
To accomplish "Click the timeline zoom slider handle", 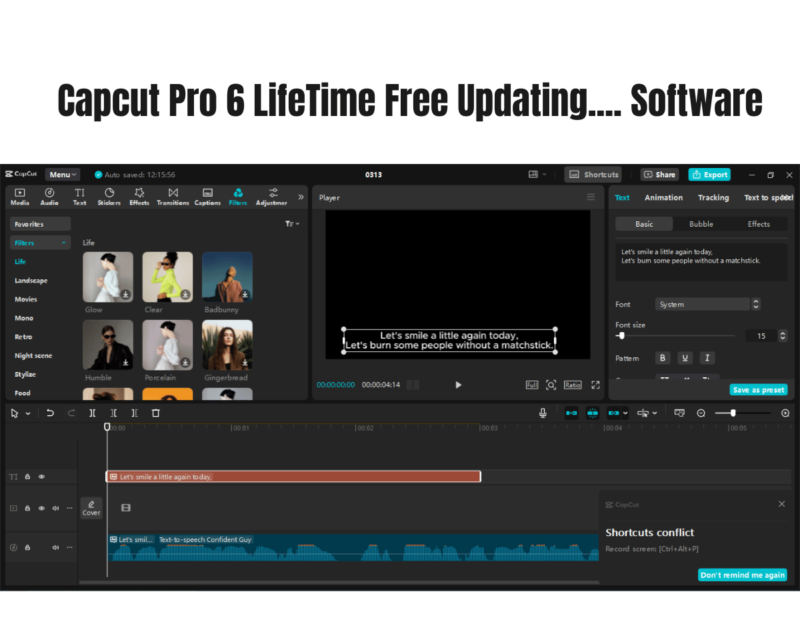I will [x=733, y=413].
